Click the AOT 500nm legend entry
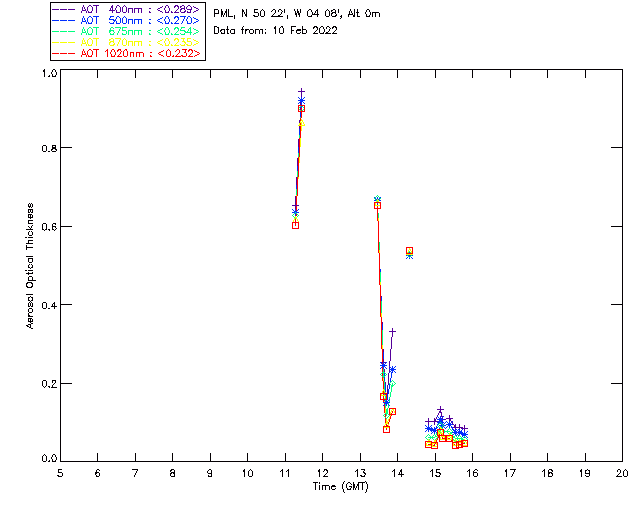This screenshot has width=640, height=512. coord(126,20)
